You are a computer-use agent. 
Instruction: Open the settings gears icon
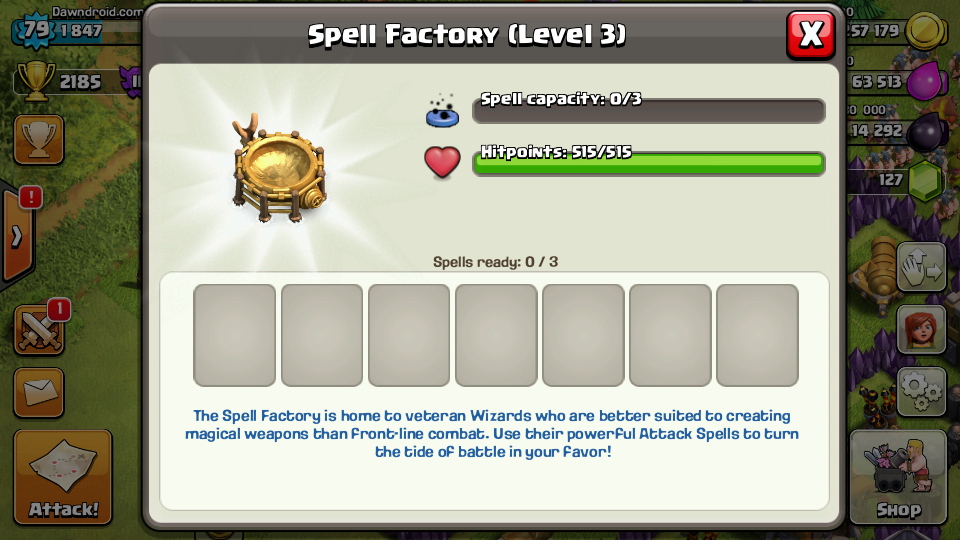[921, 392]
